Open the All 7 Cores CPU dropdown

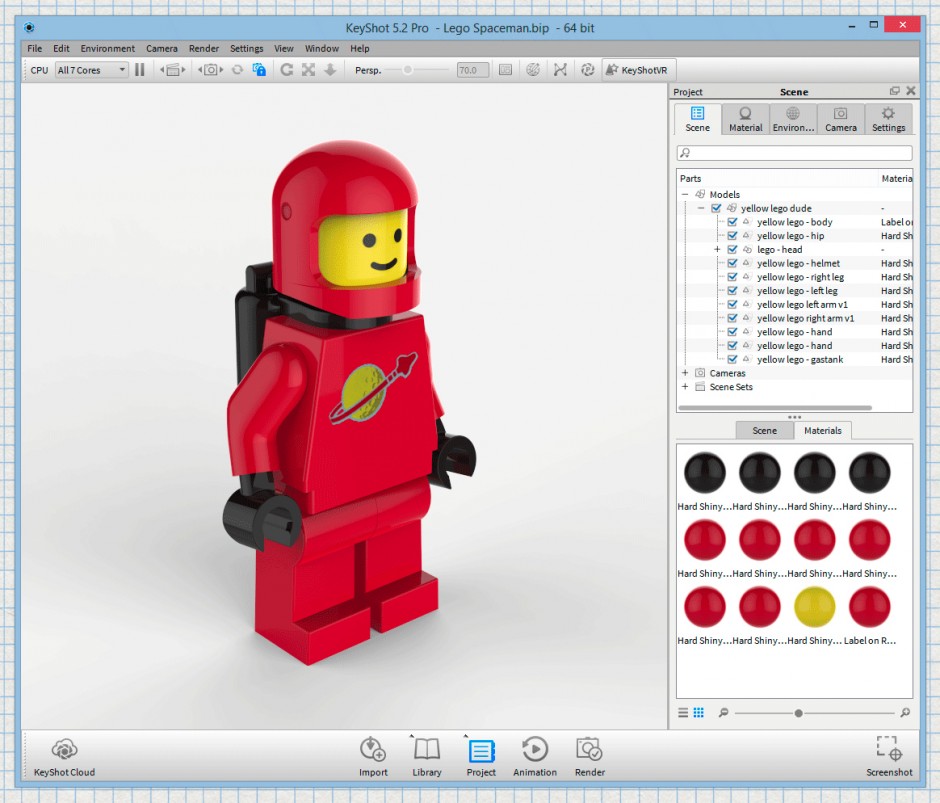92,70
